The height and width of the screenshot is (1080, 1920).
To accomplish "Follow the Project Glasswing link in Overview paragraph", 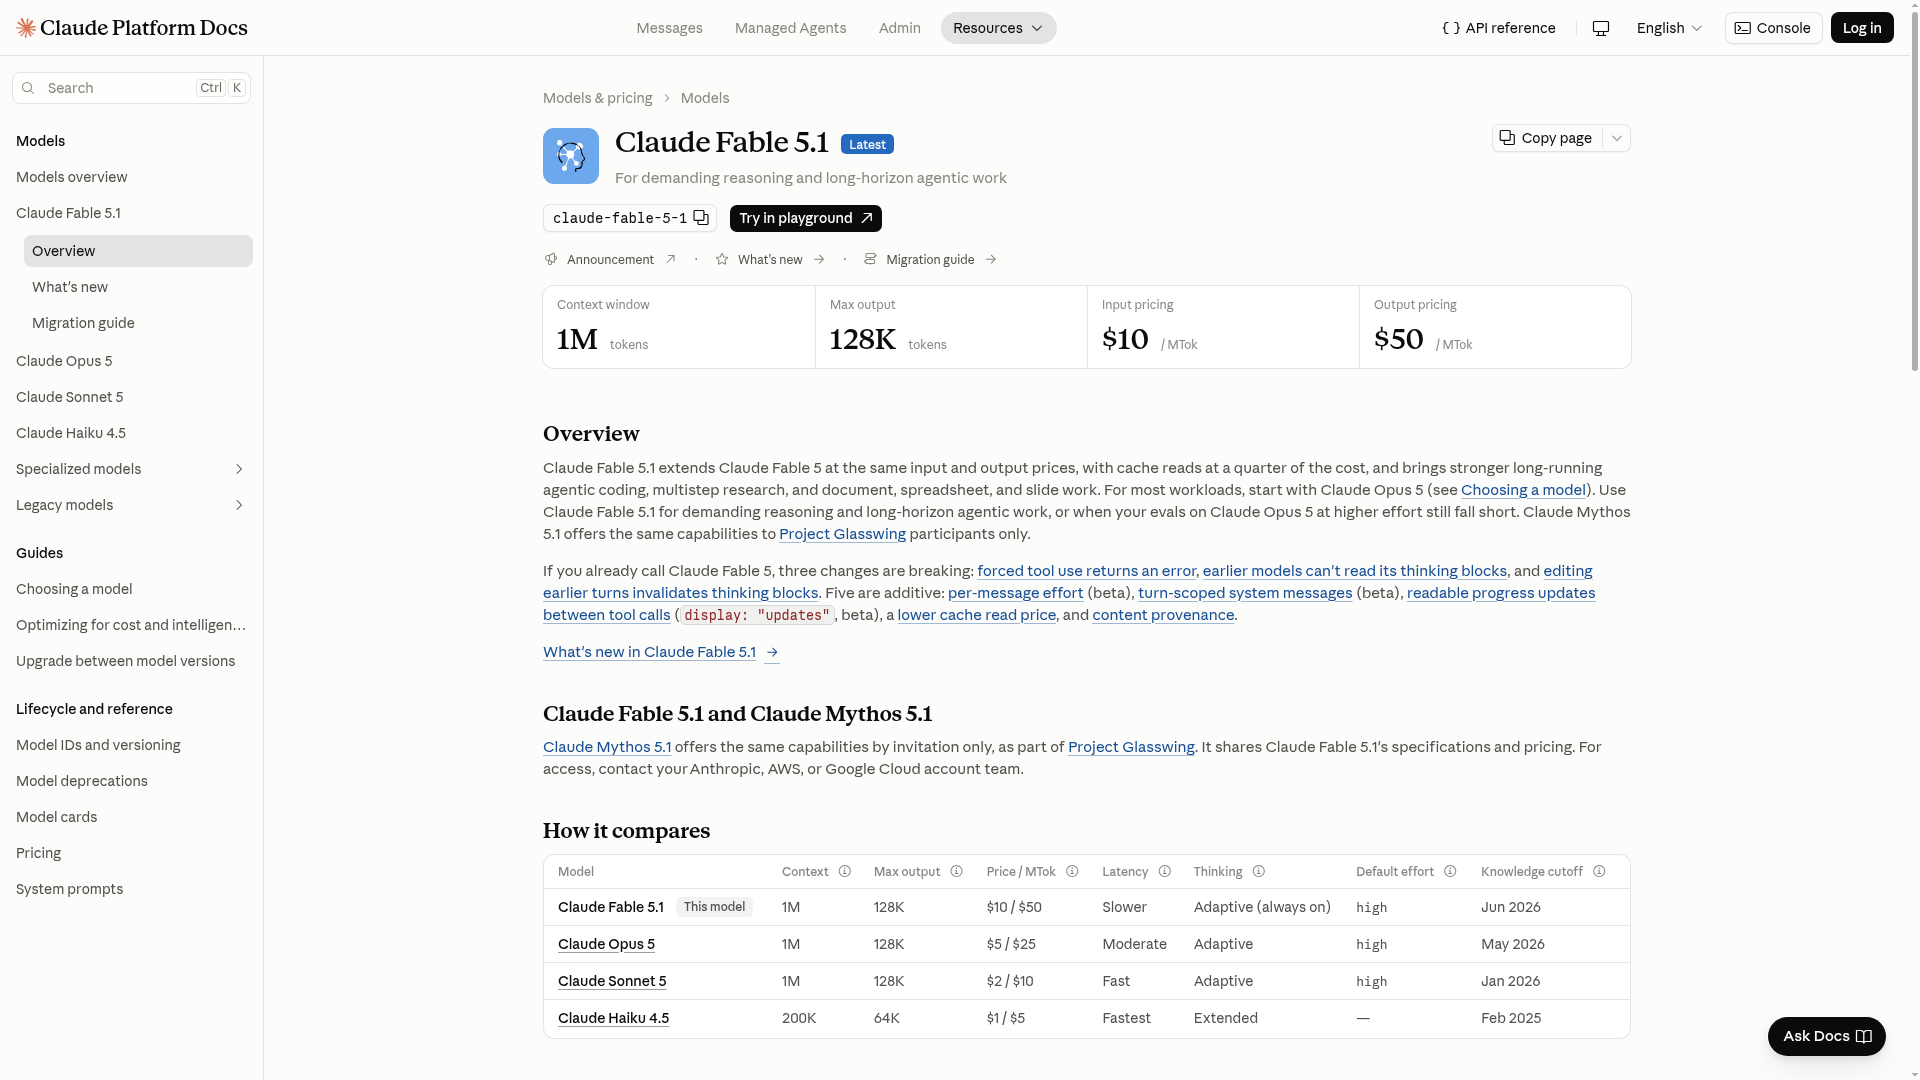I will tap(843, 534).
